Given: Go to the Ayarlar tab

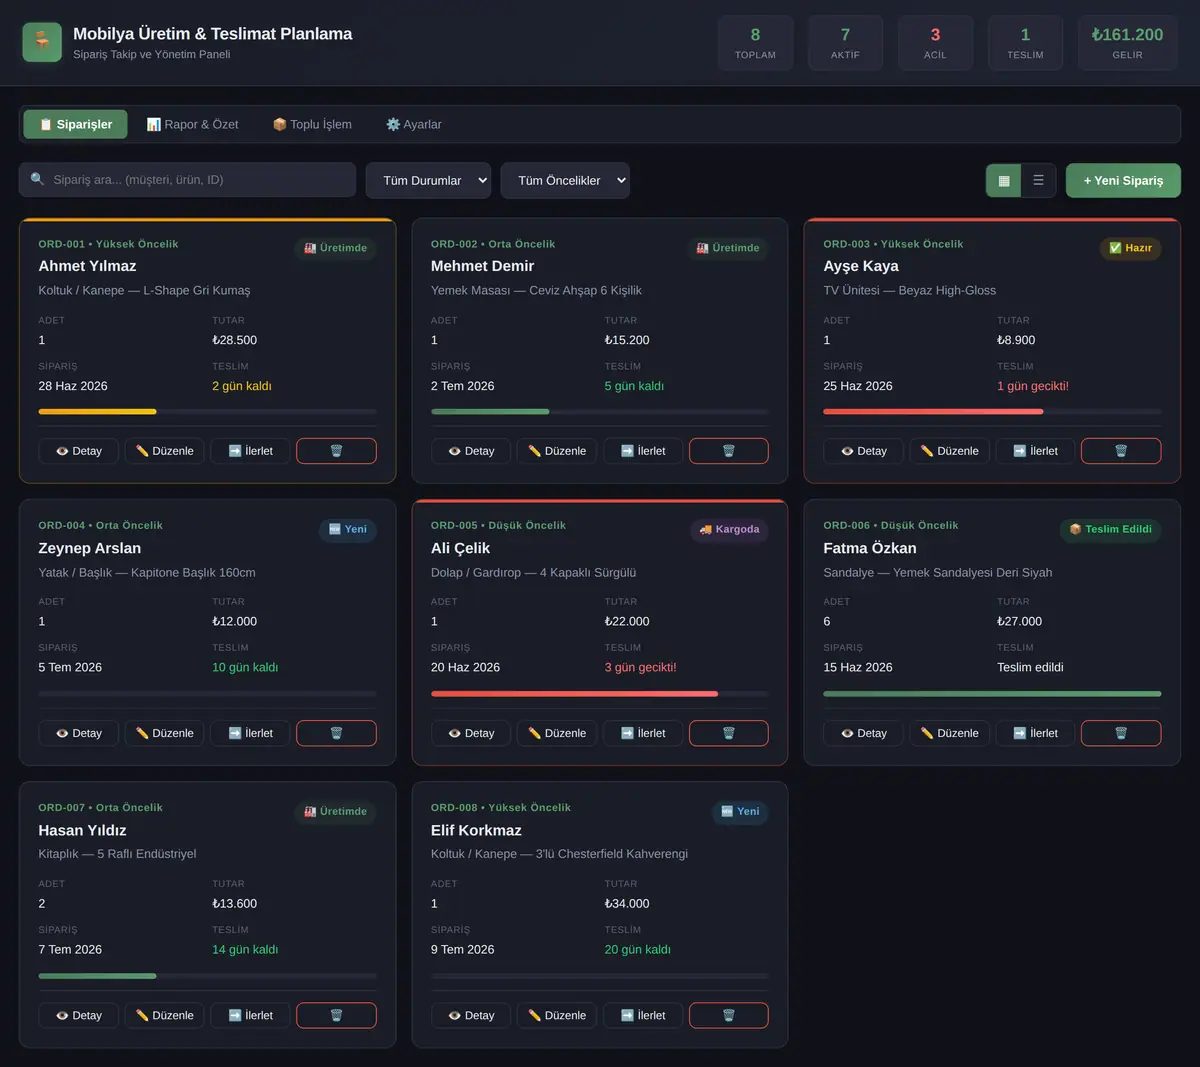Looking at the screenshot, I should tap(414, 124).
